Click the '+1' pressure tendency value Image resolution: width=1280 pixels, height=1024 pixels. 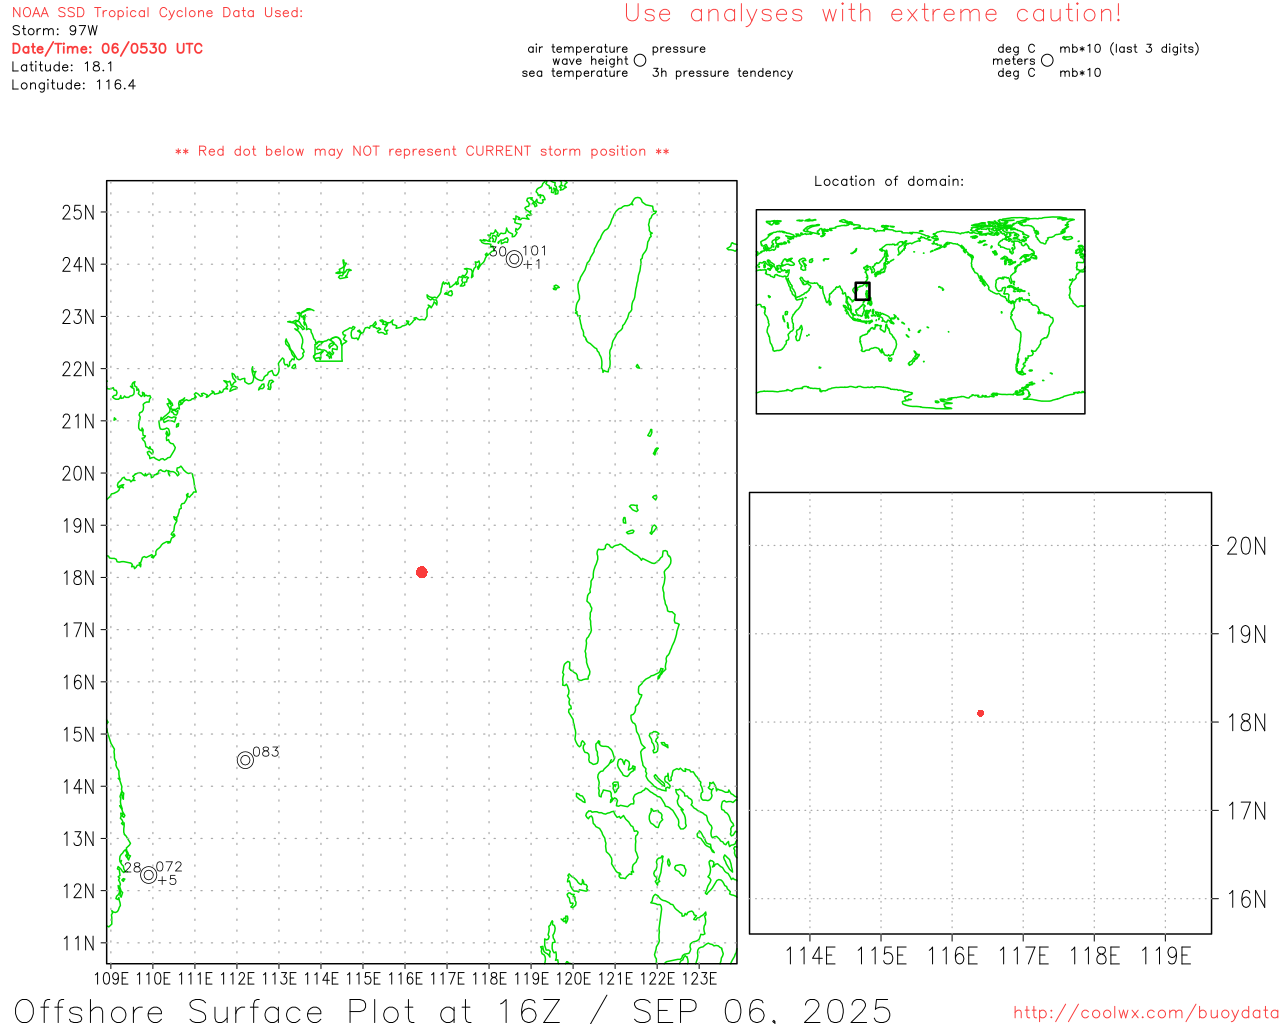532,264
